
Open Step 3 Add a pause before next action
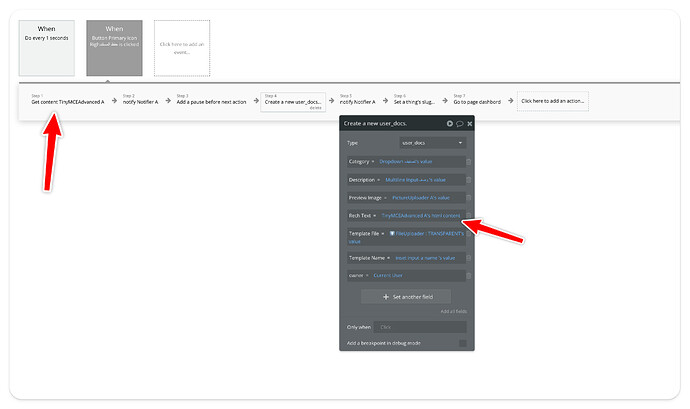pyautogui.click(x=211, y=99)
